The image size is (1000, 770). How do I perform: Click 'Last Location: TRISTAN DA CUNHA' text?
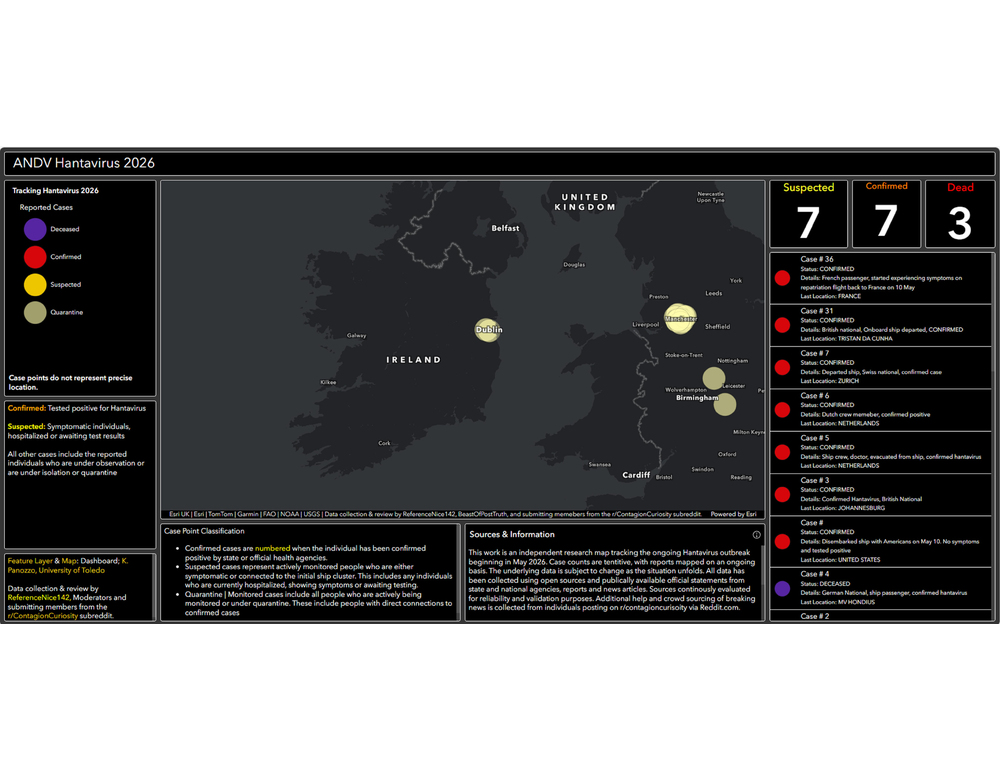(x=846, y=339)
